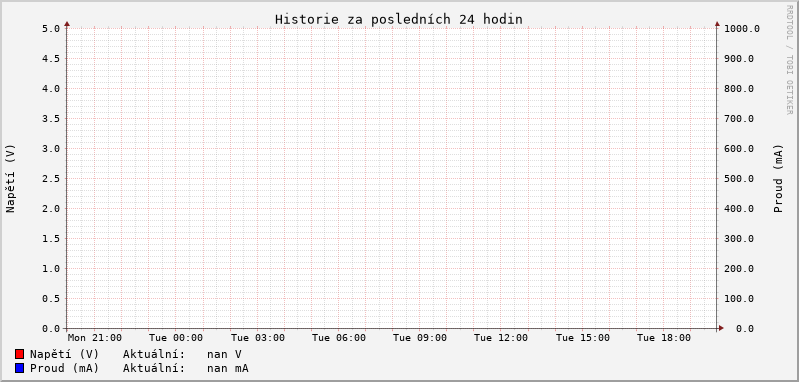The width and height of the screenshot is (799, 382).
Task: Select the 'Tue 12:00' time axis label
Action: (501, 338)
